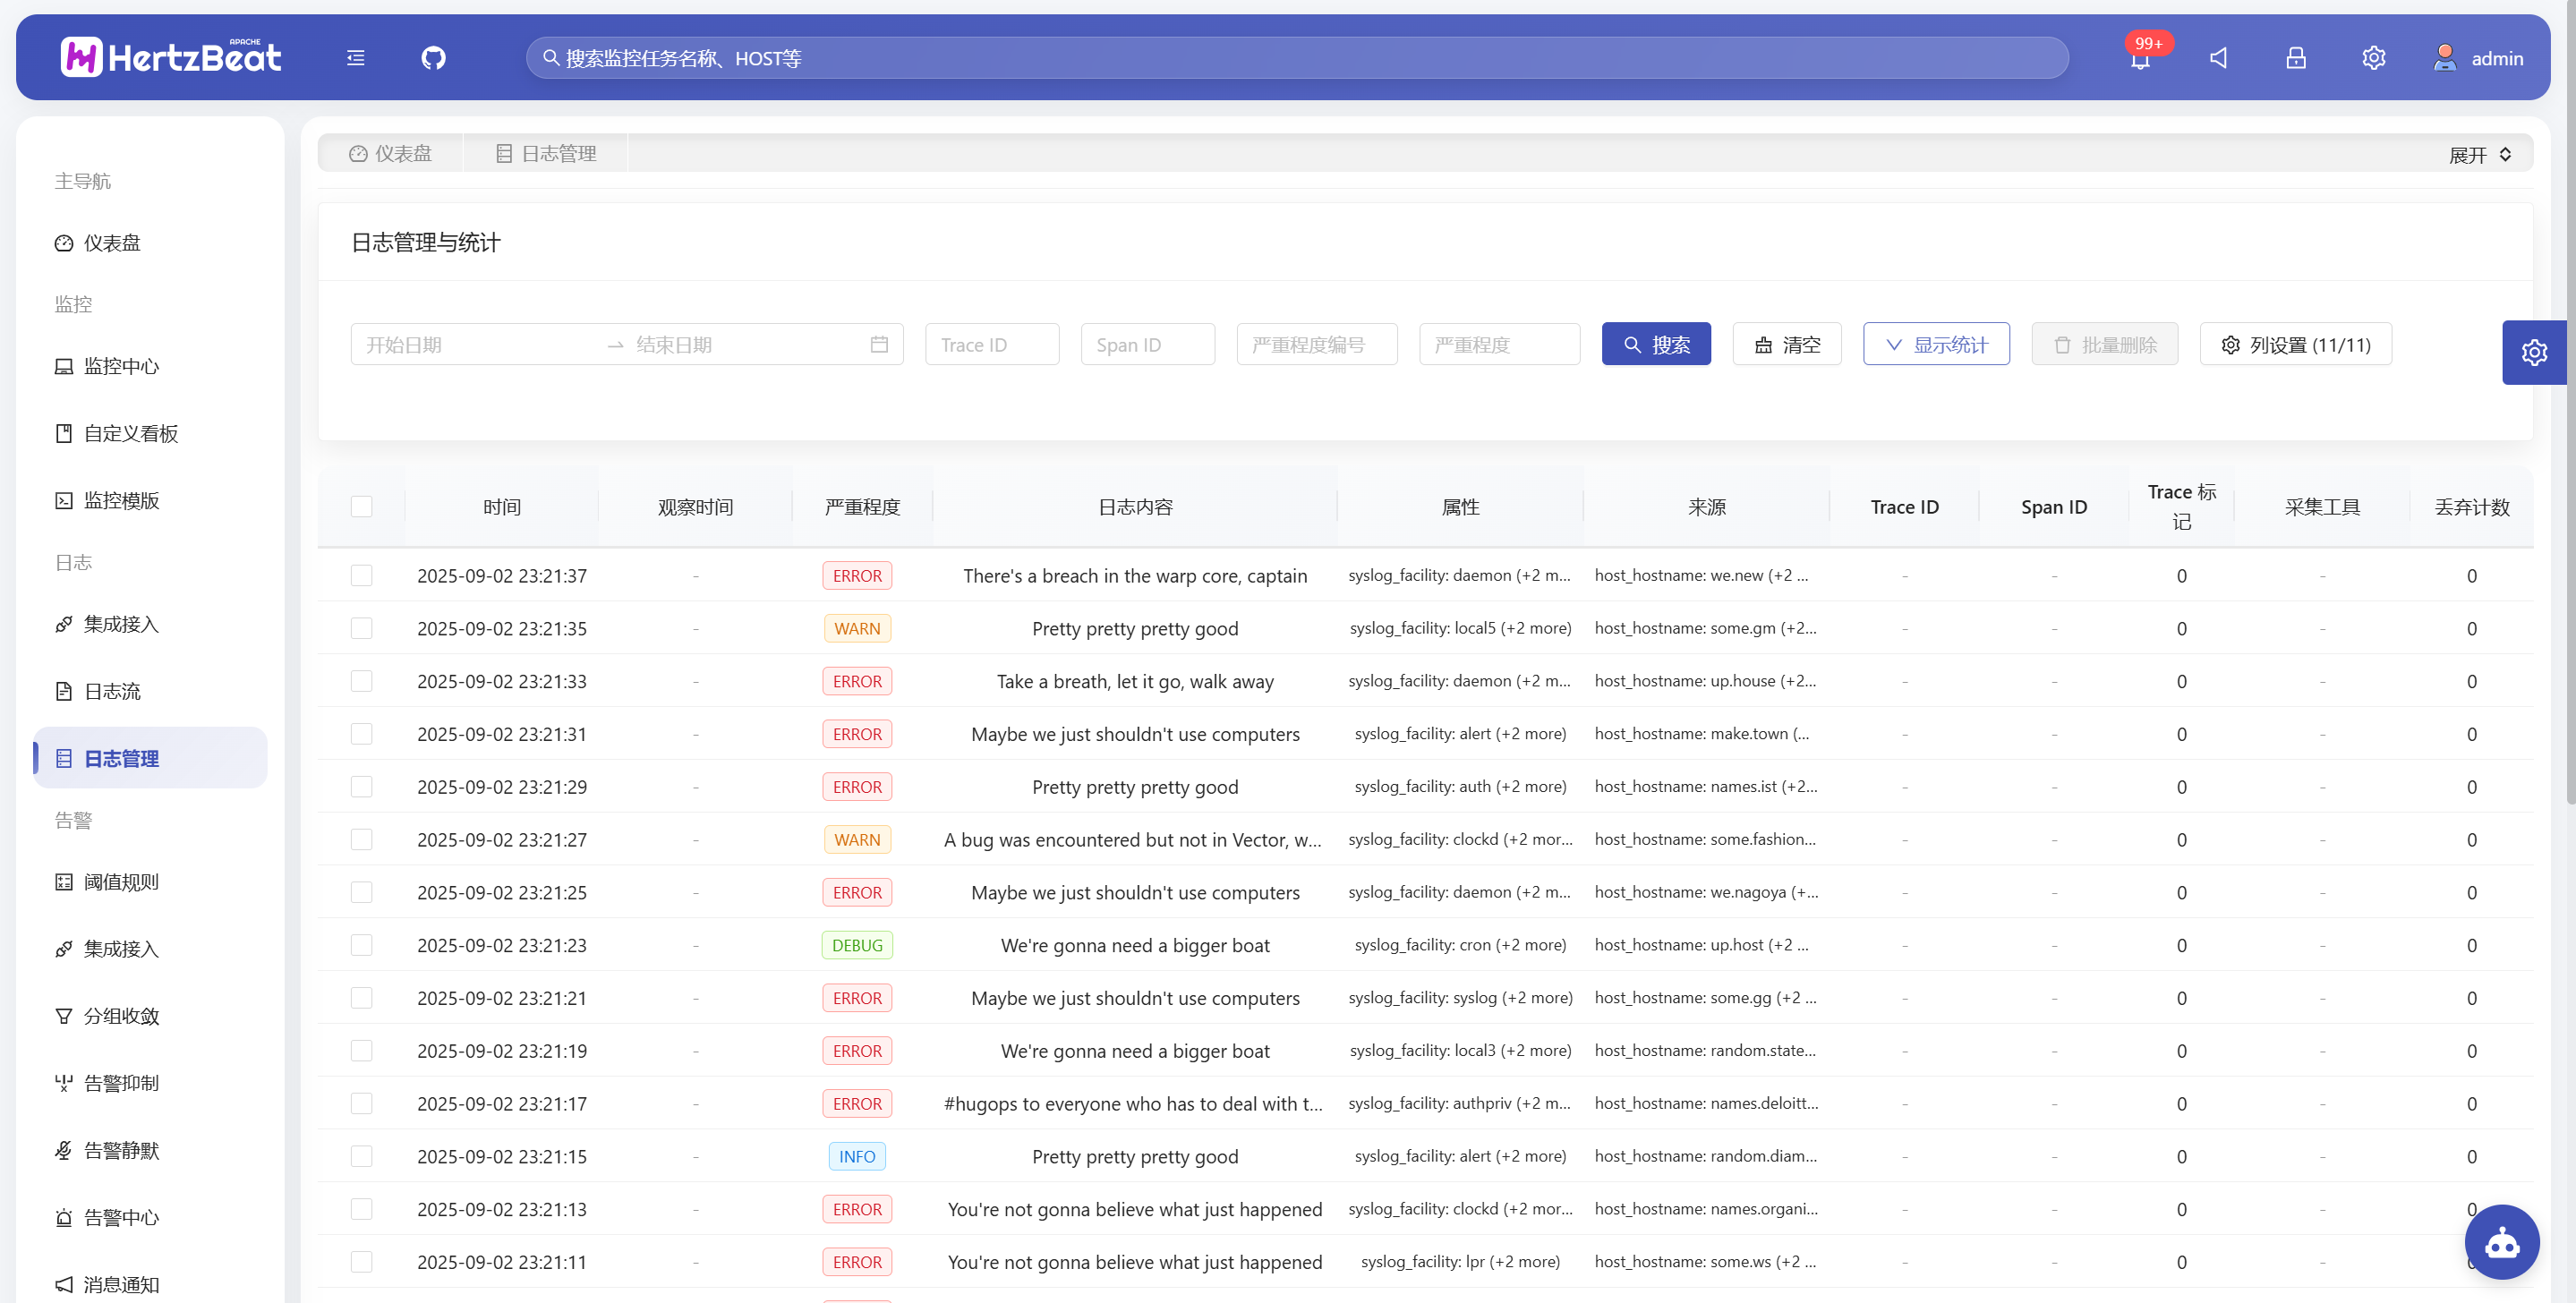The image size is (2576, 1303).
Task: Open the 列设置 (11/11) column settings
Action: pos(2295,344)
